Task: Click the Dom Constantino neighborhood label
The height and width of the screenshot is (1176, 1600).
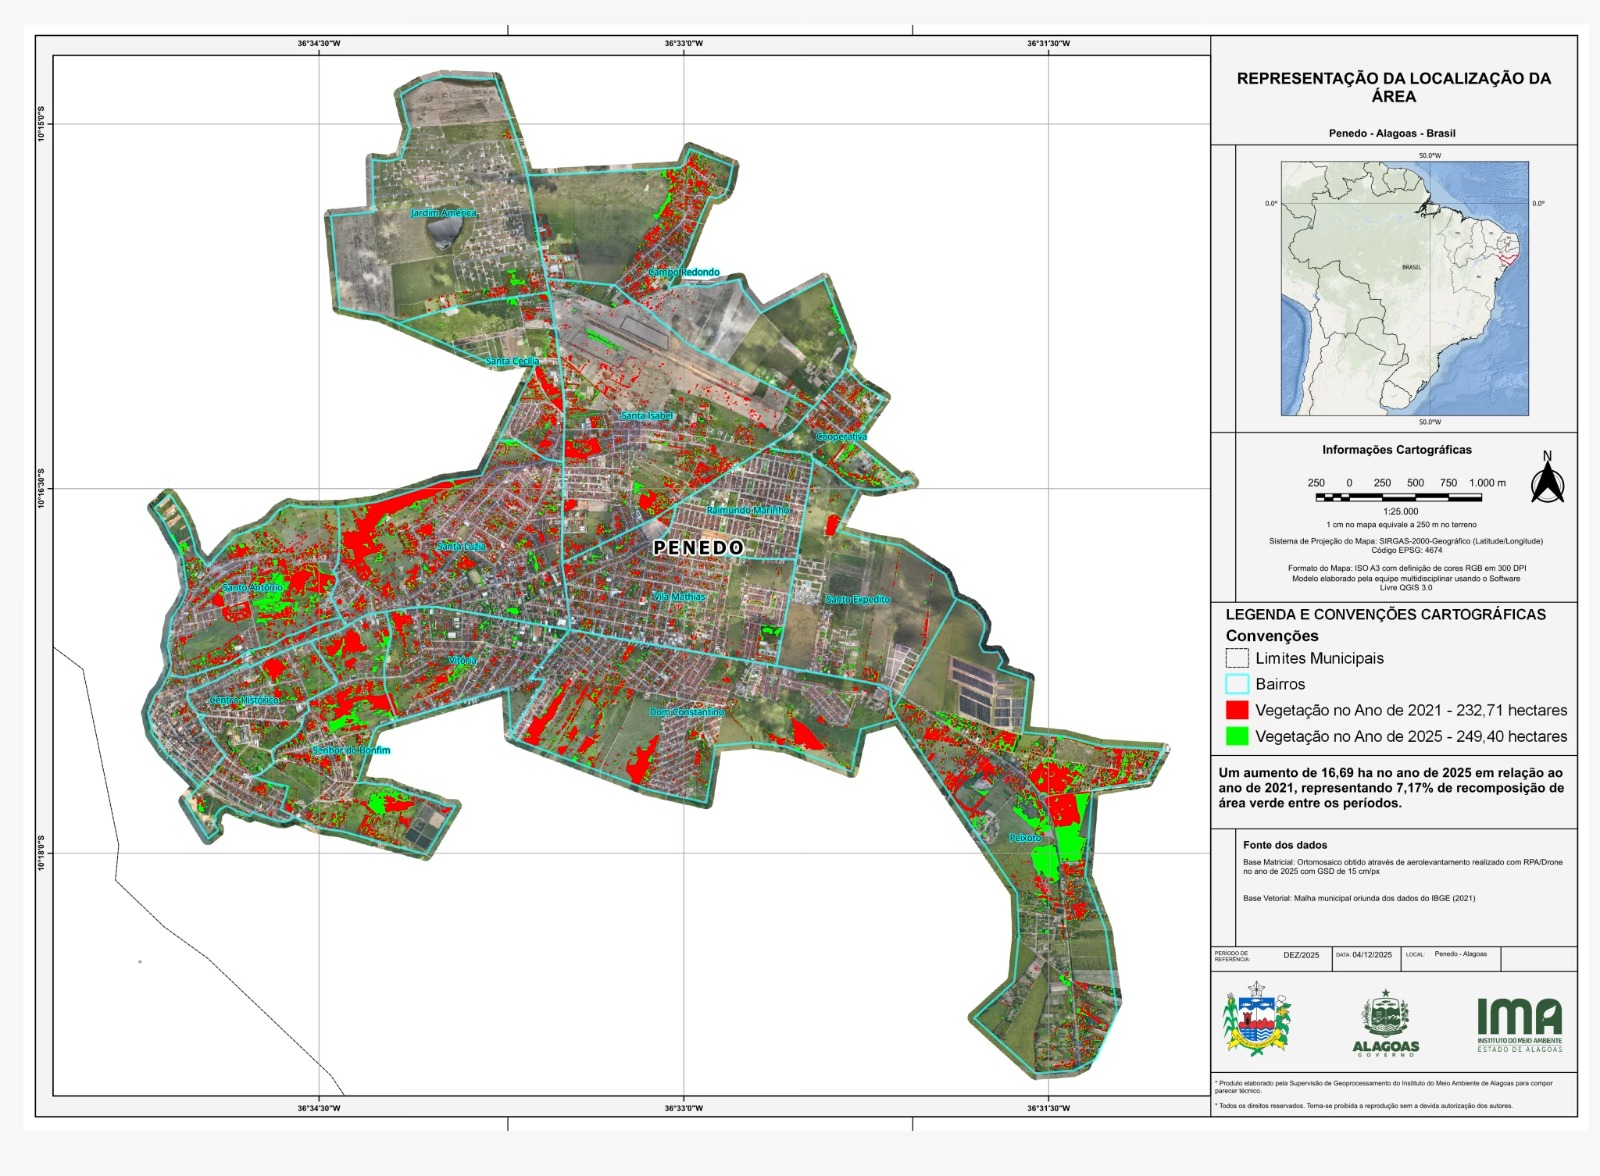Action: click(x=686, y=712)
